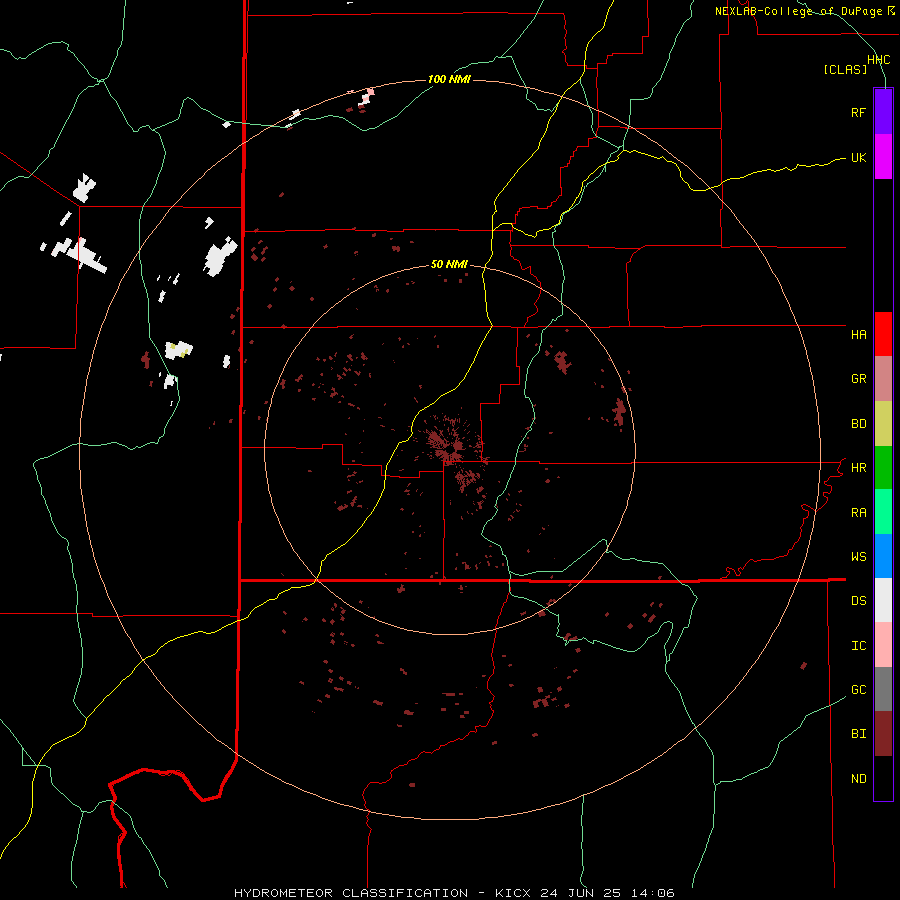Click the 'NEXLAB-College of DuPage' credit text
Viewport: 900px width, 900px height.
point(798,11)
